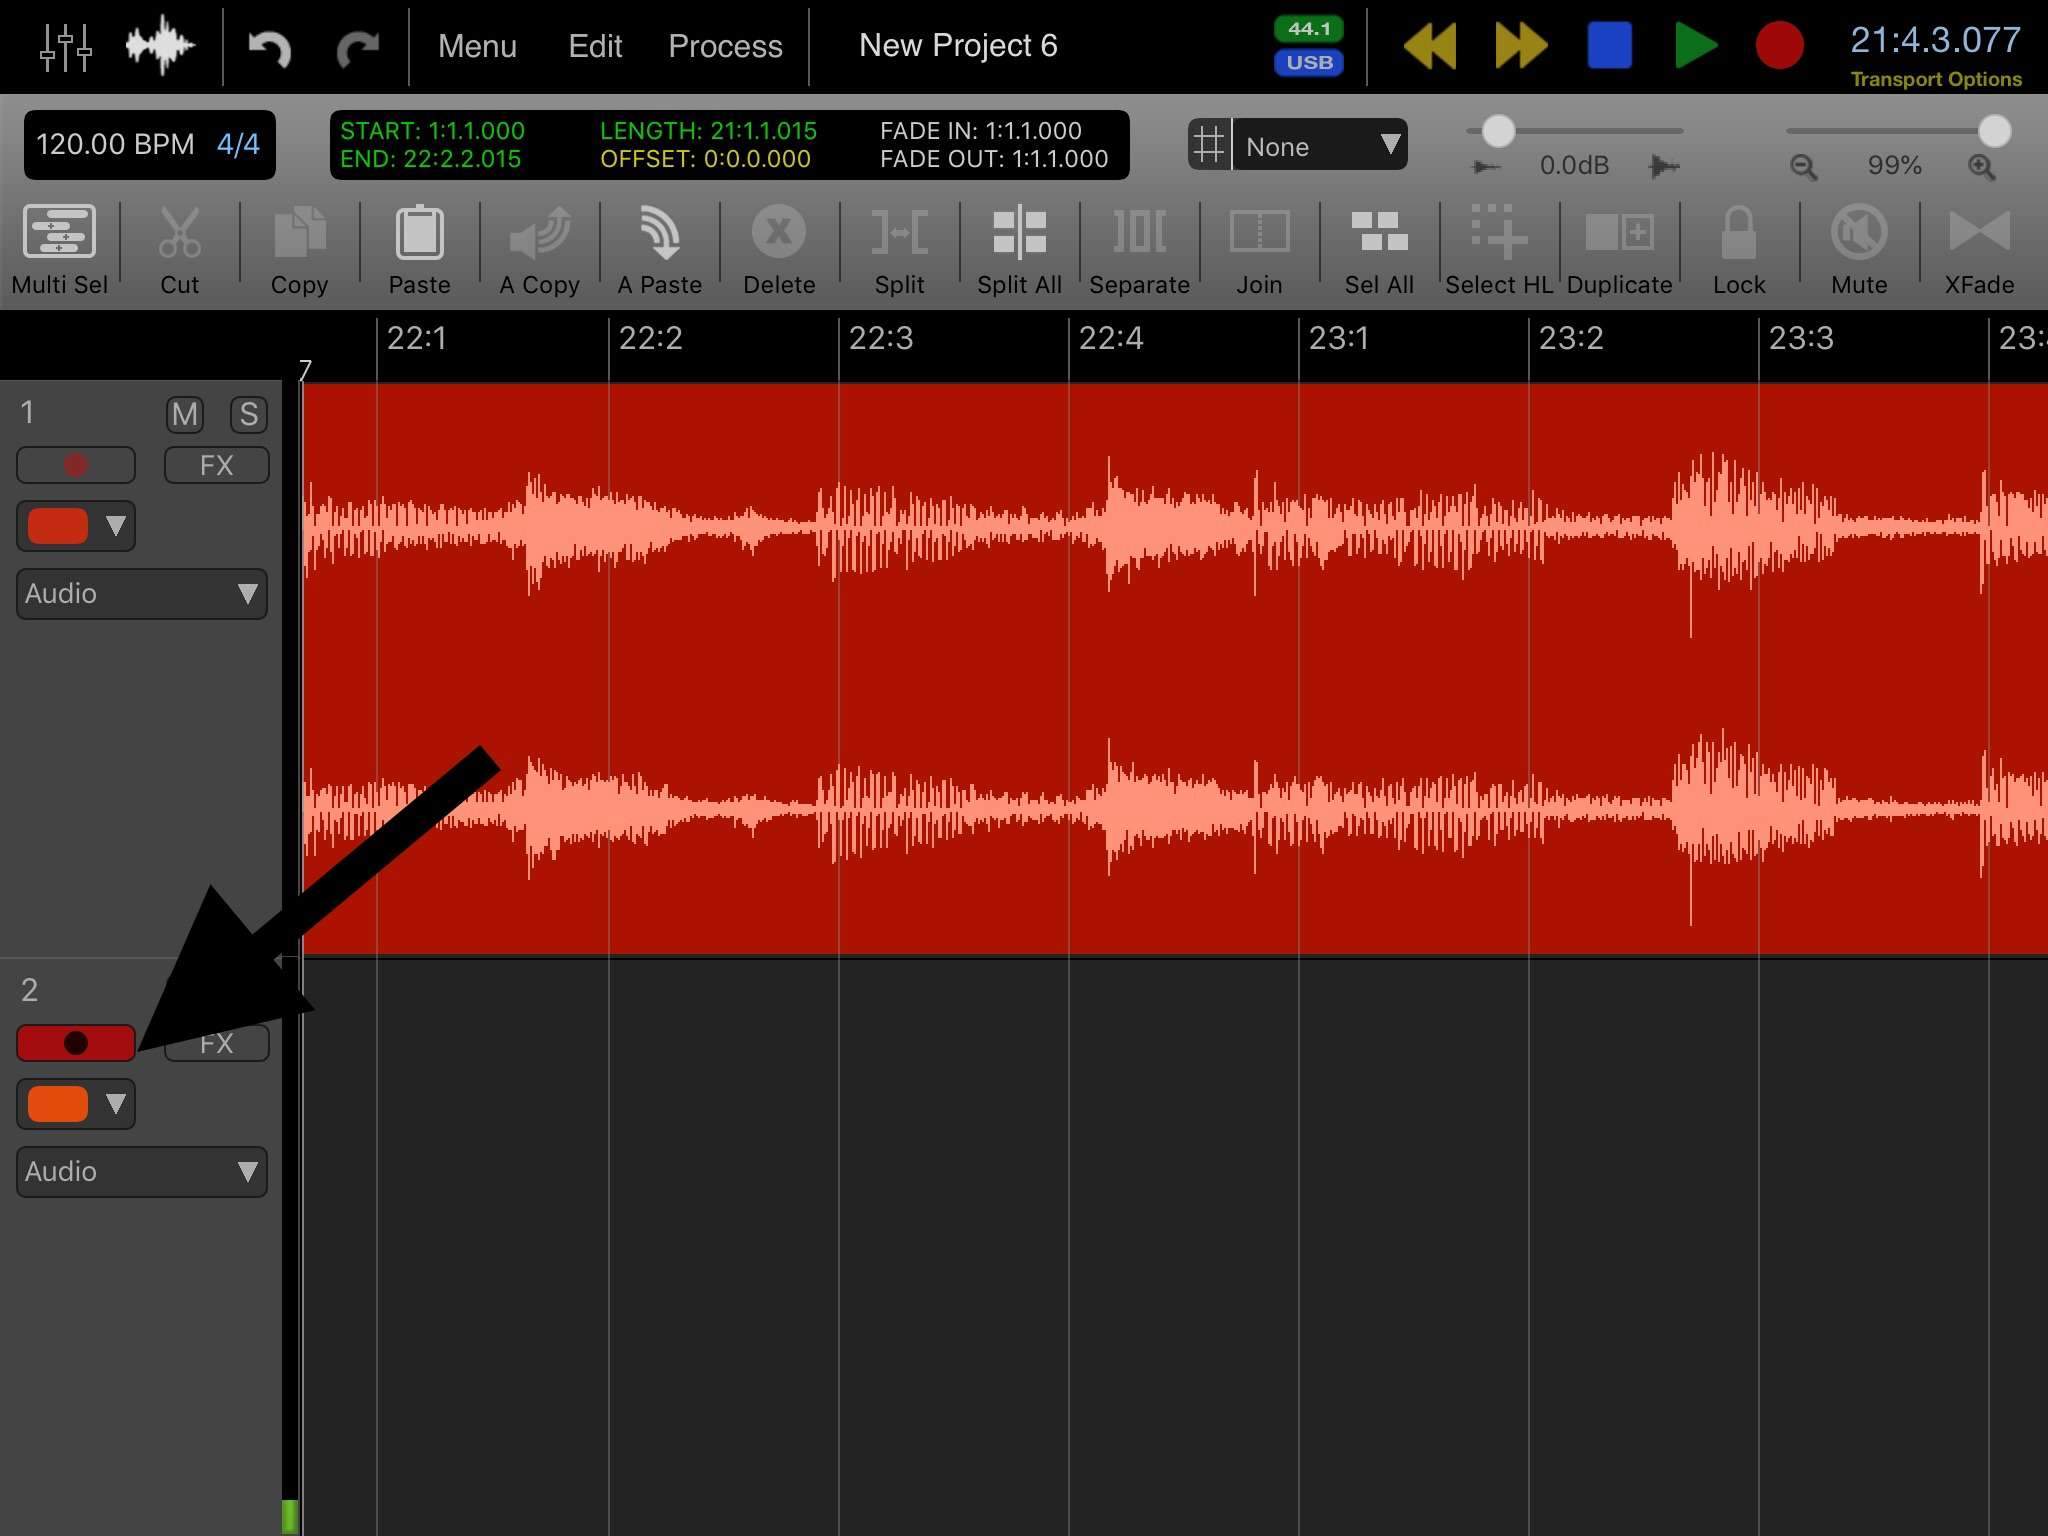
Task: Open the Edit menu
Action: tap(595, 46)
